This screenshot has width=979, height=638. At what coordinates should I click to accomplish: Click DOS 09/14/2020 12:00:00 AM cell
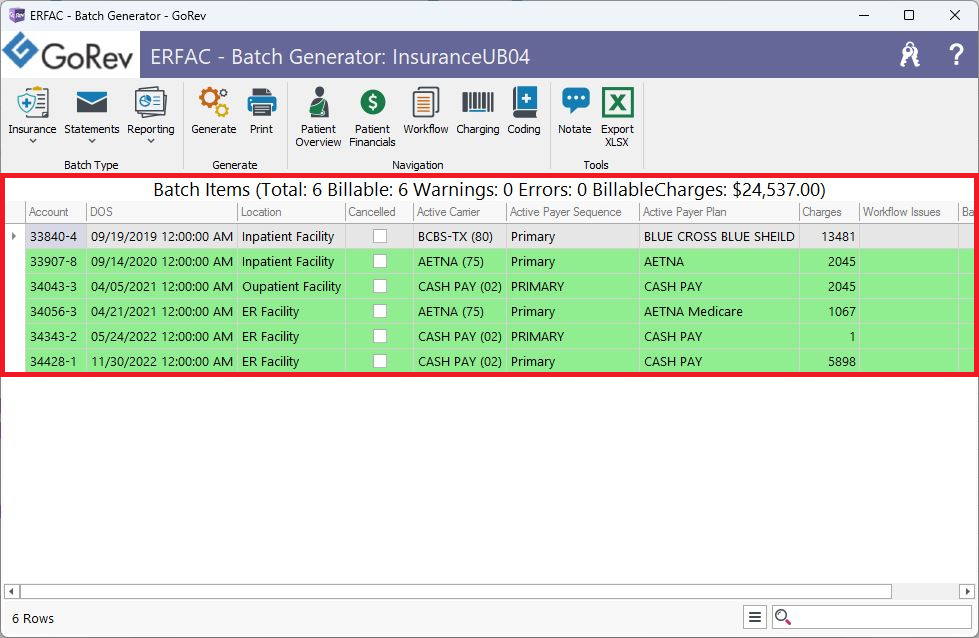(162, 262)
